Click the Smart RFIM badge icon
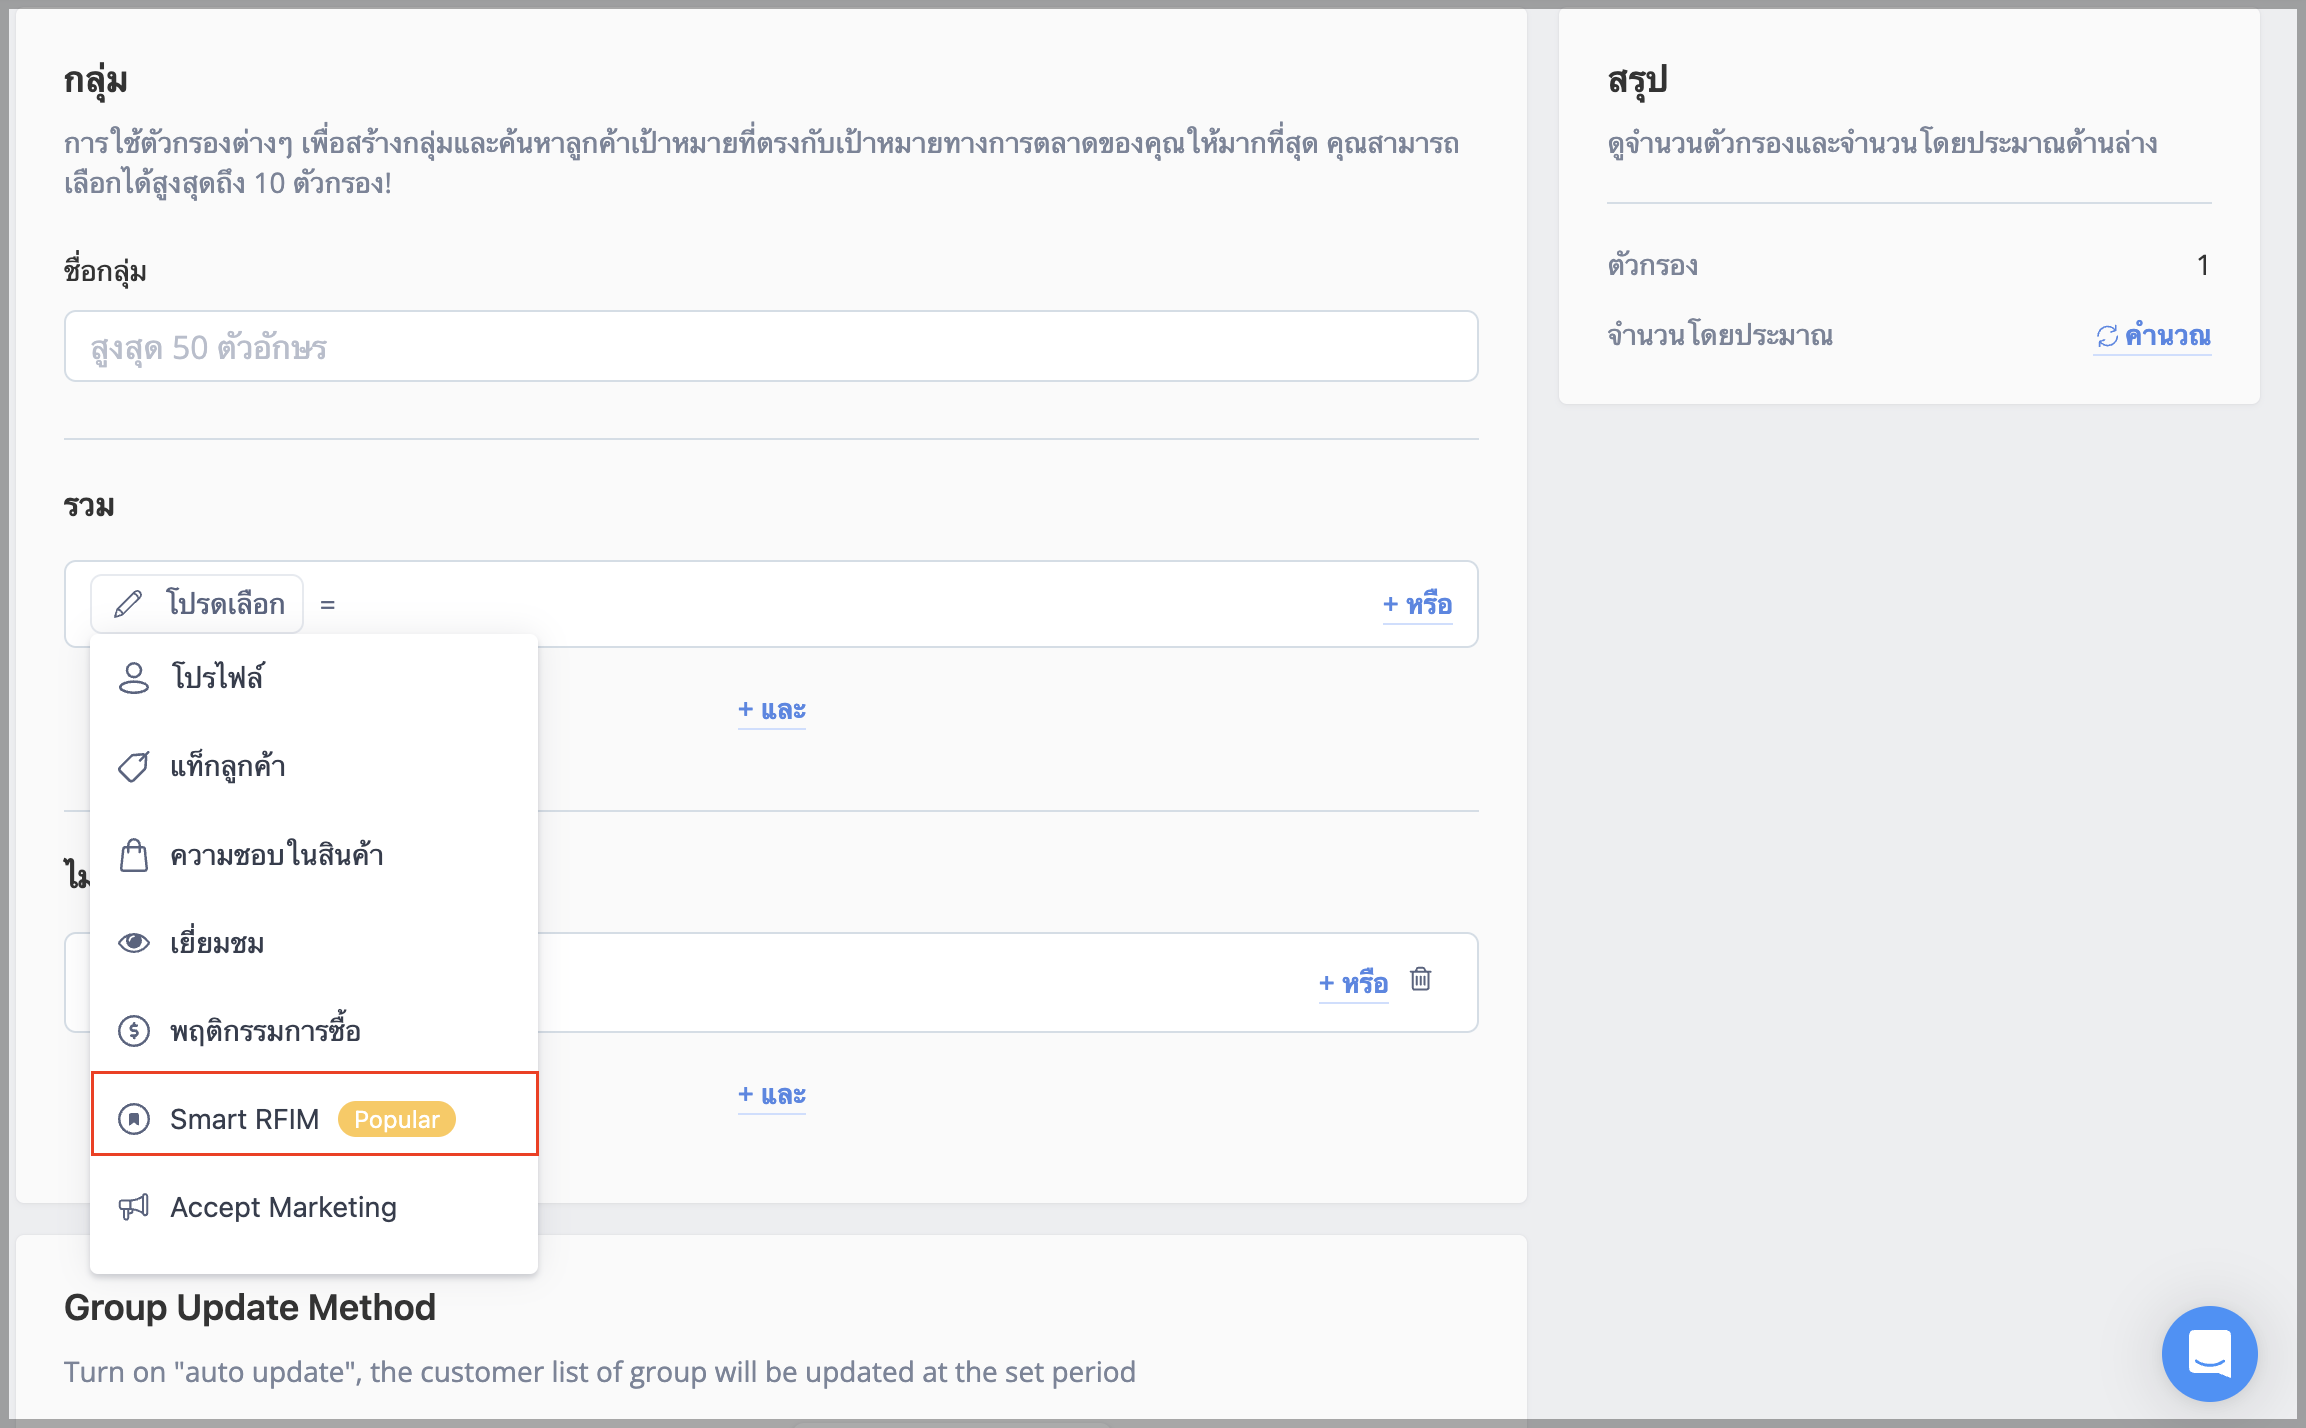The width and height of the screenshot is (2306, 1428). [134, 1119]
